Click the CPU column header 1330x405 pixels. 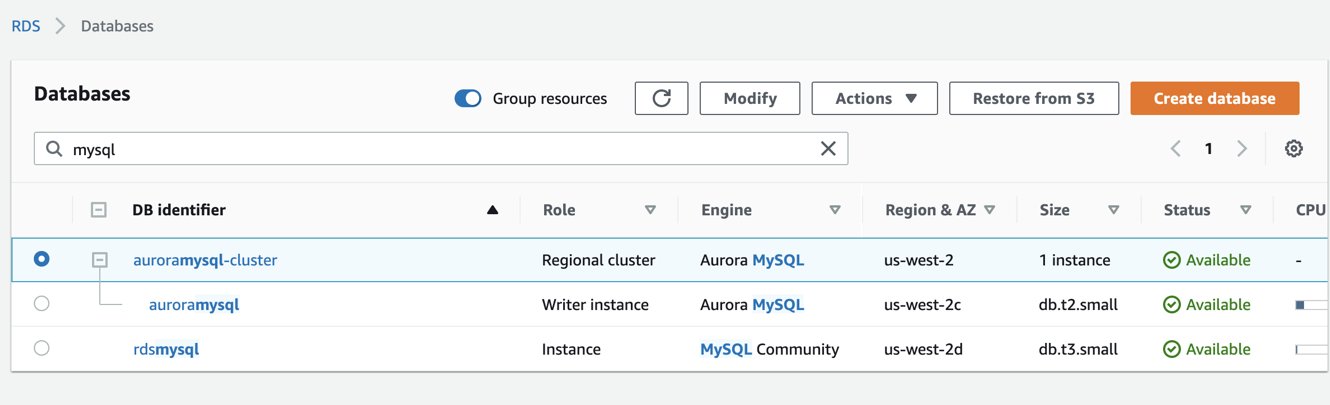[1310, 210]
